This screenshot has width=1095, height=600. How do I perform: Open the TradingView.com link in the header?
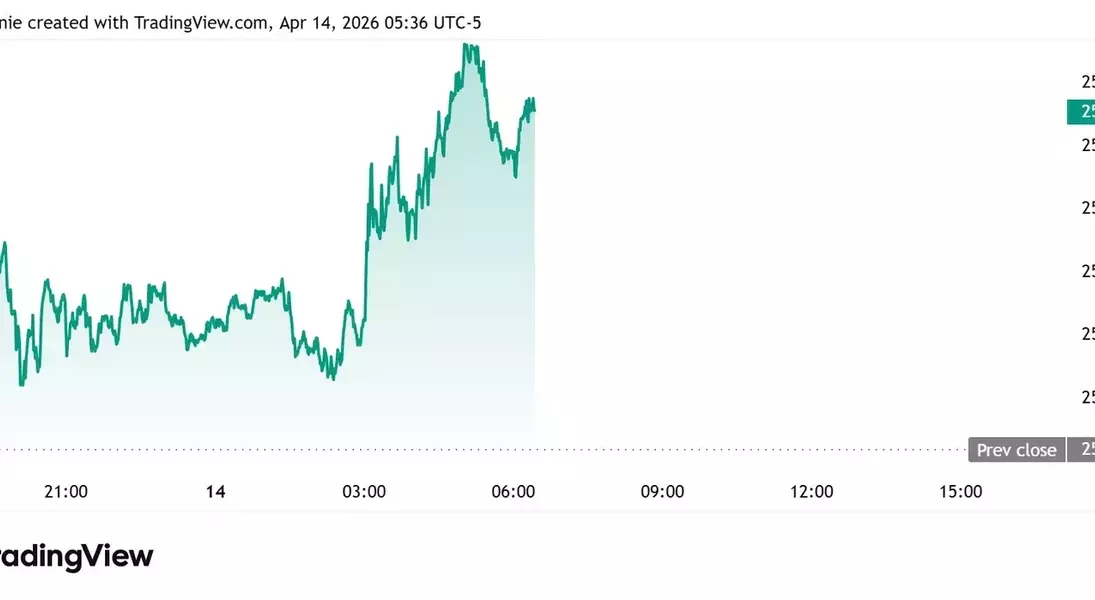[x=199, y=22]
